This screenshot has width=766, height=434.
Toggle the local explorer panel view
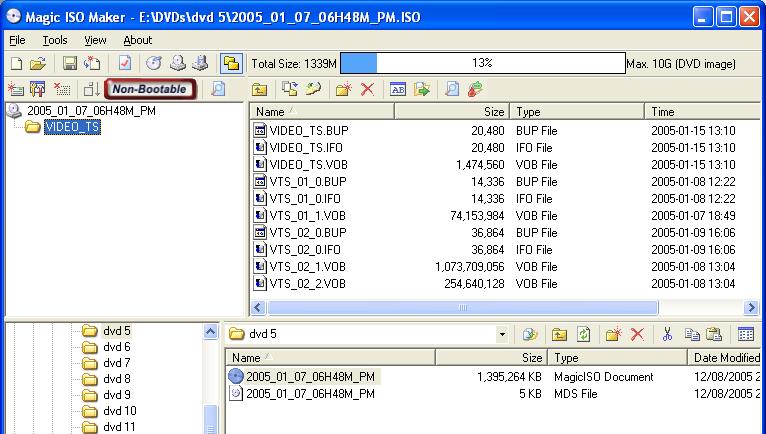point(232,64)
